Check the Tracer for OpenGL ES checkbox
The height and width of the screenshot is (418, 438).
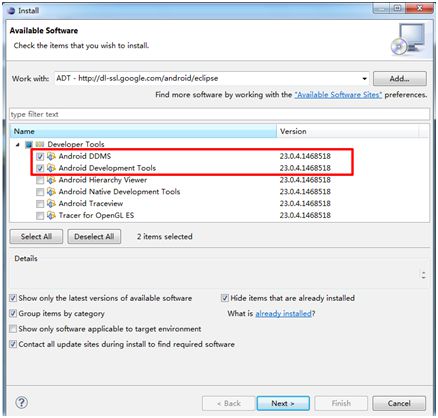[40, 216]
